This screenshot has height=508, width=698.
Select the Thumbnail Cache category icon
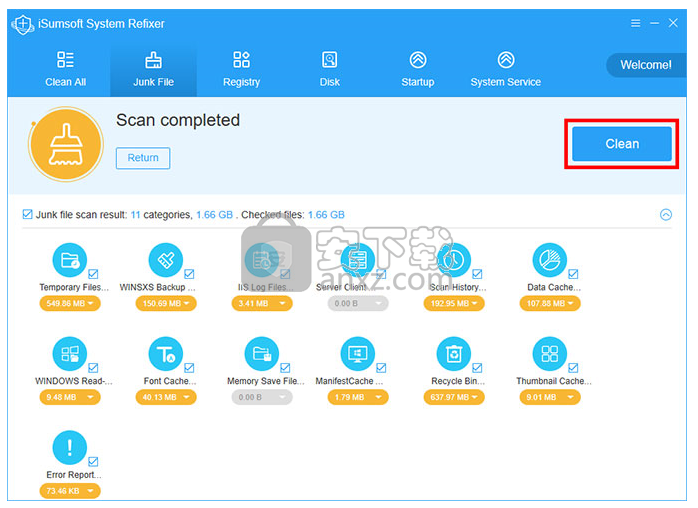click(550, 354)
